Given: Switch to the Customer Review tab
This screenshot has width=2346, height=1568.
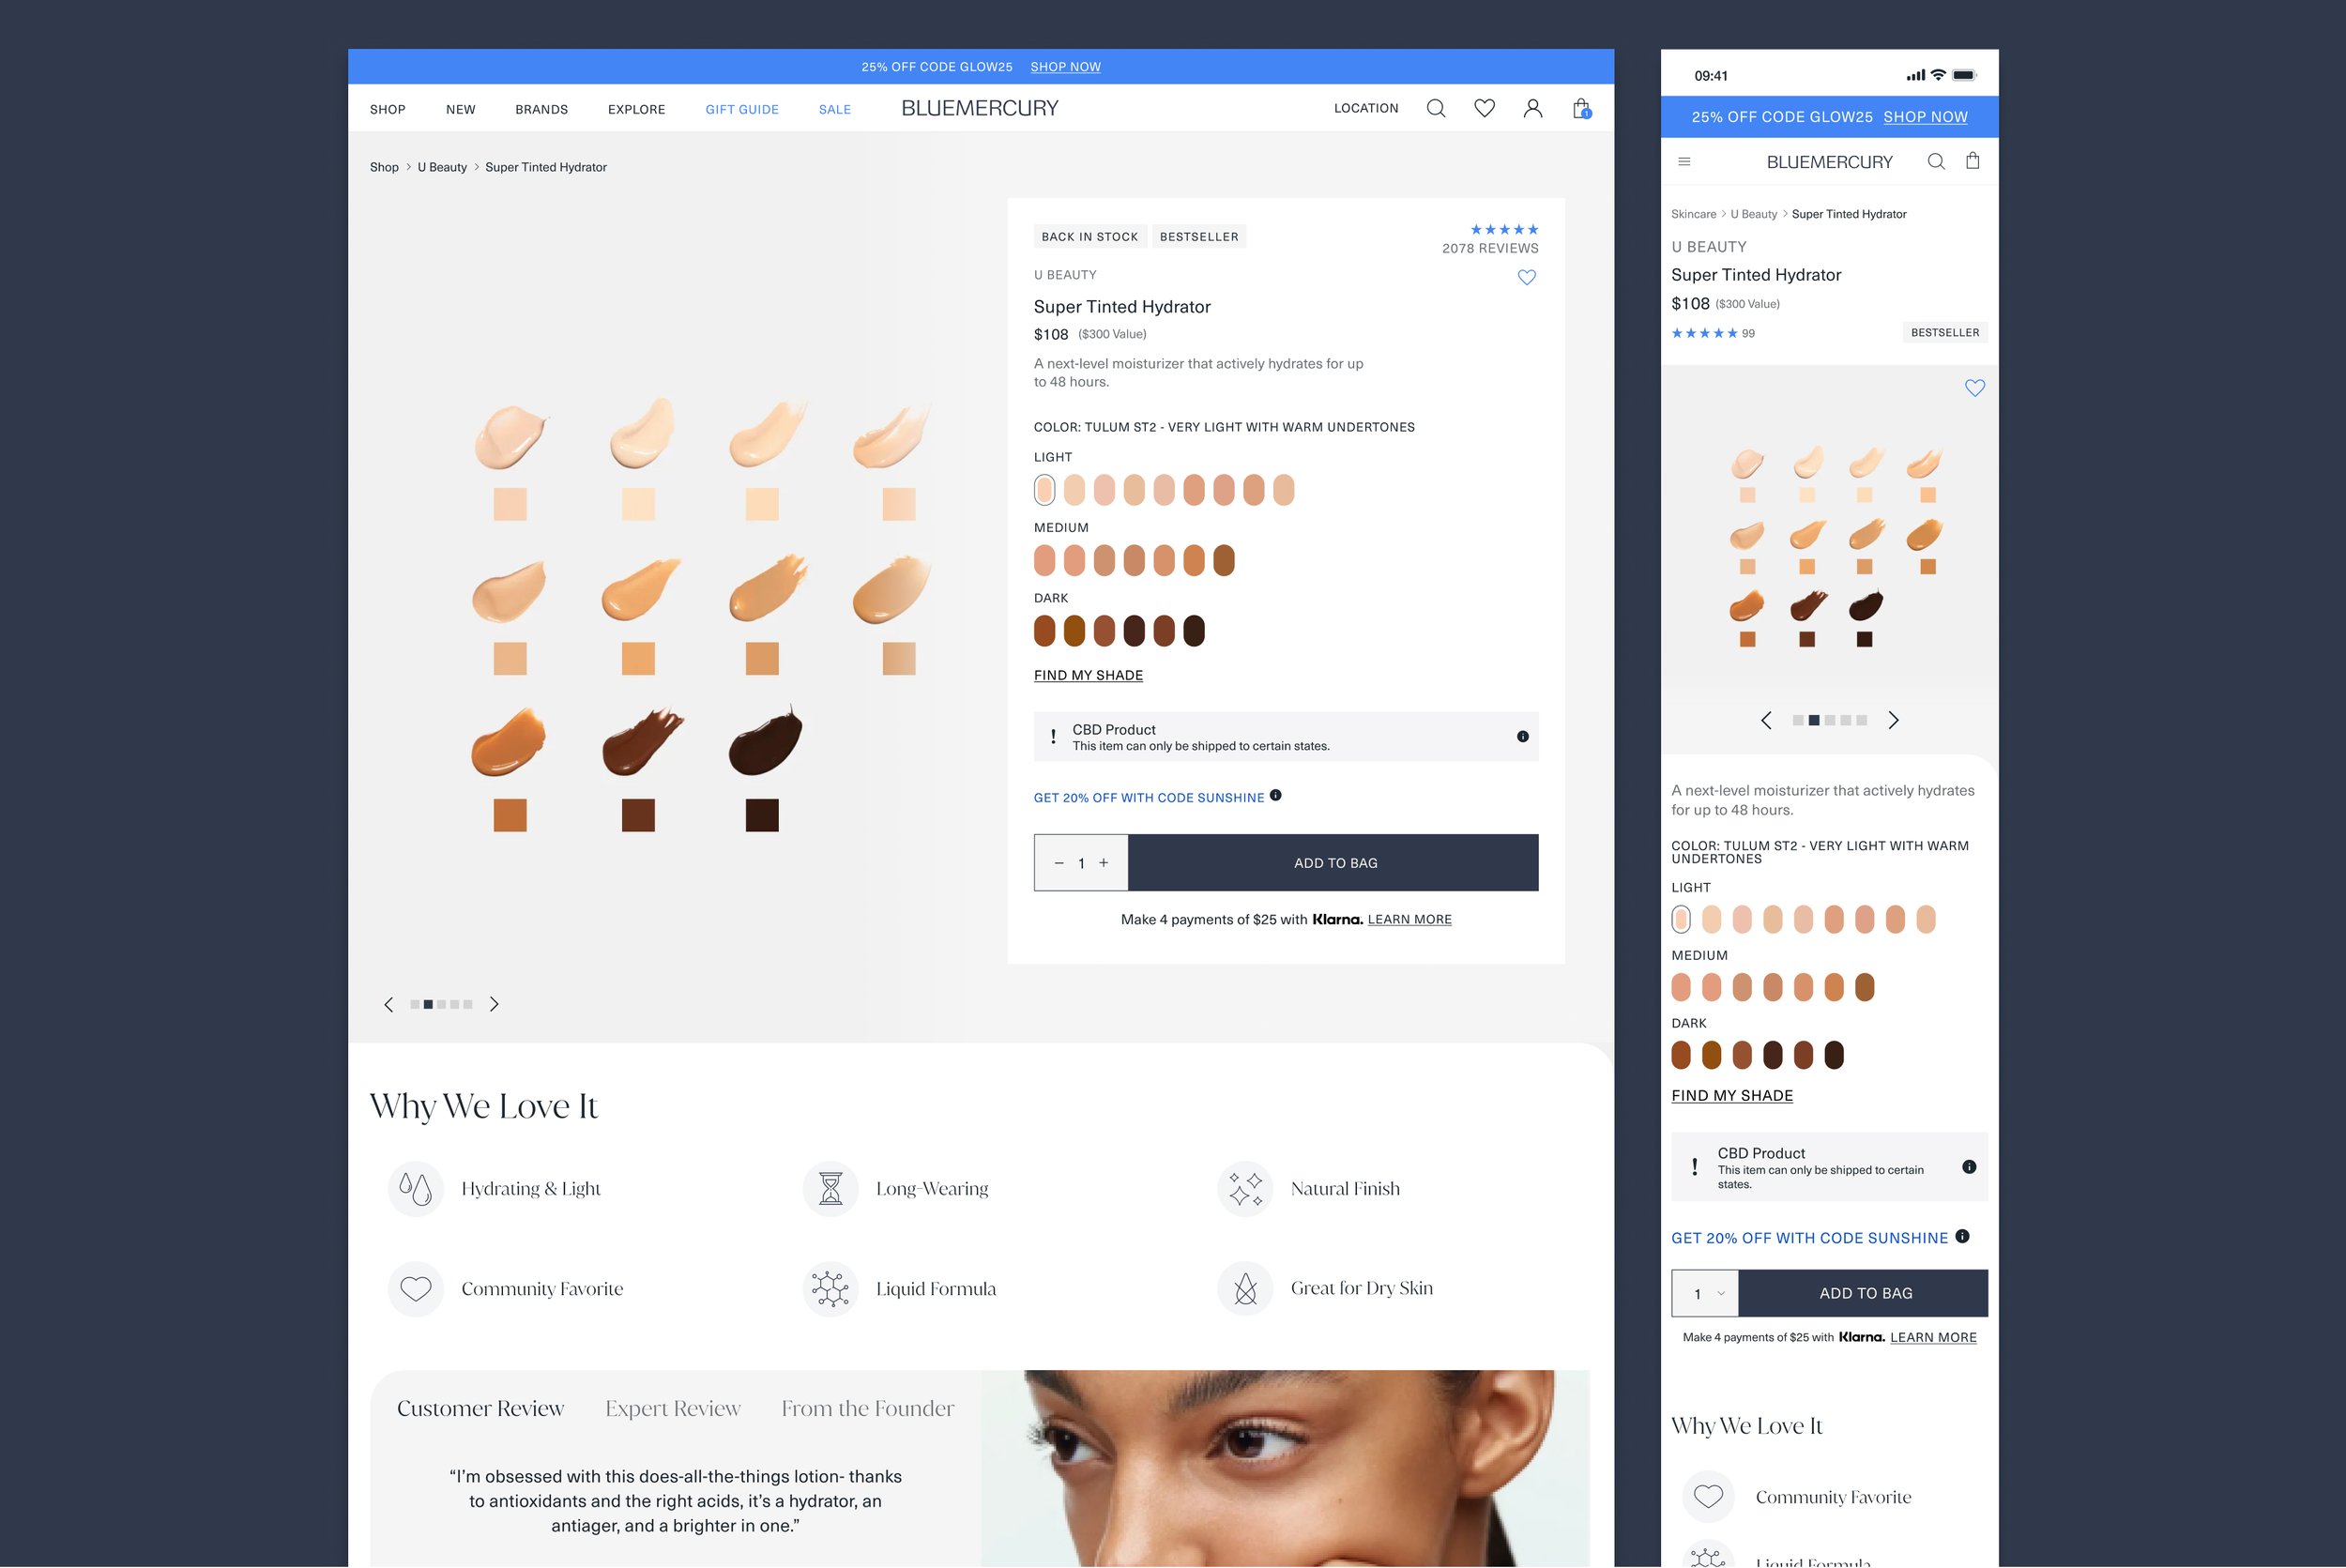Looking at the screenshot, I should point(480,1408).
